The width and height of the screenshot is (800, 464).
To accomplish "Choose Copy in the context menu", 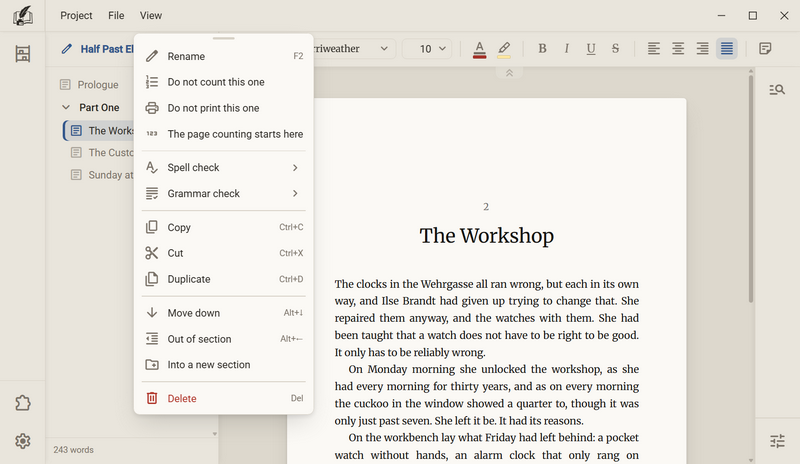I will coord(223,227).
